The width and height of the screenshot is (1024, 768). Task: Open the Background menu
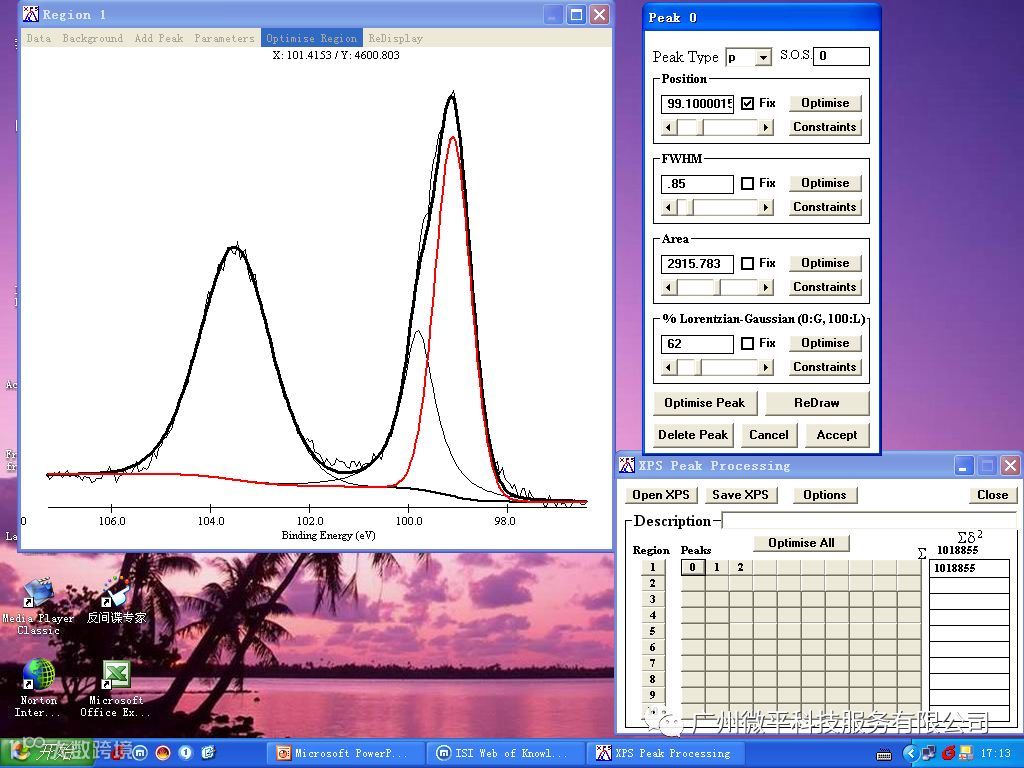click(92, 38)
